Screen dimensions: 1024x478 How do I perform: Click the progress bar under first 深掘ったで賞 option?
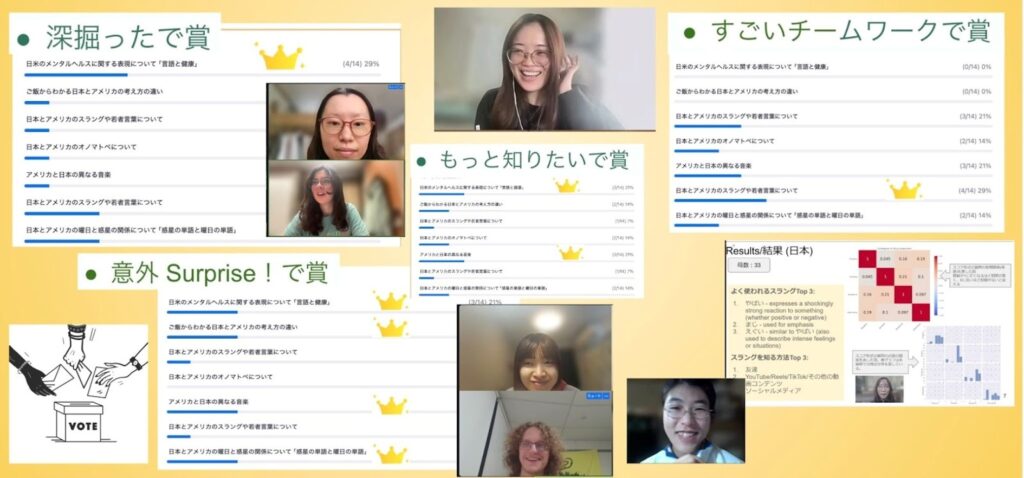pyautogui.click(x=78, y=74)
